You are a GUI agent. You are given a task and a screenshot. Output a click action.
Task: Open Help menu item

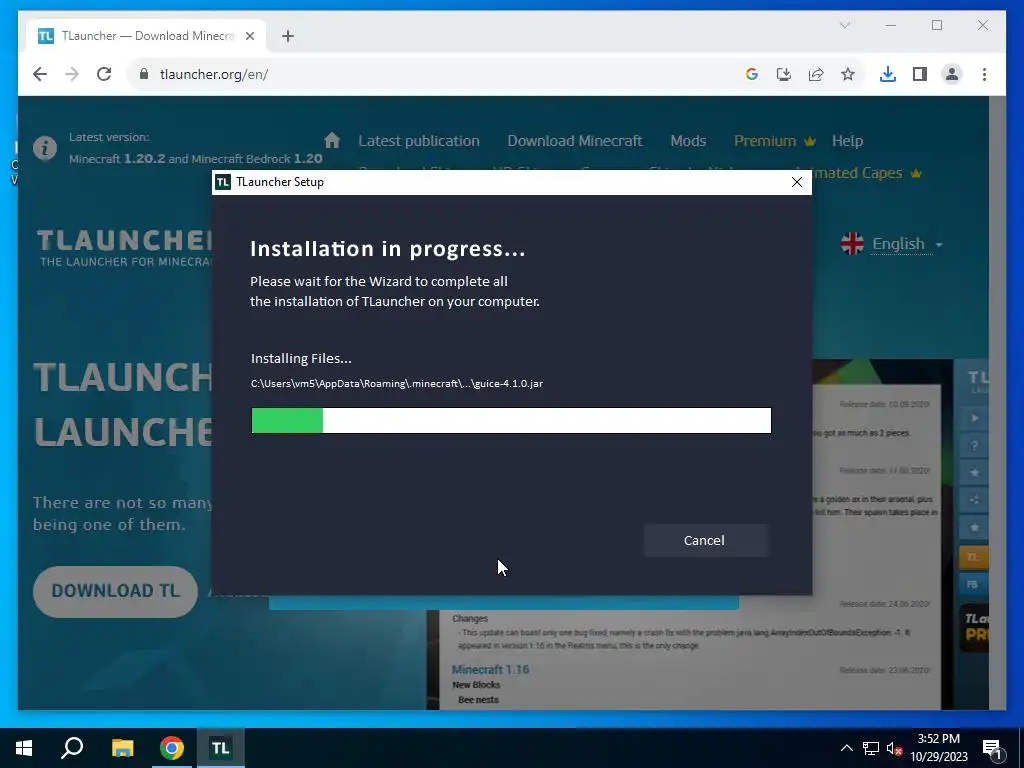(847, 141)
